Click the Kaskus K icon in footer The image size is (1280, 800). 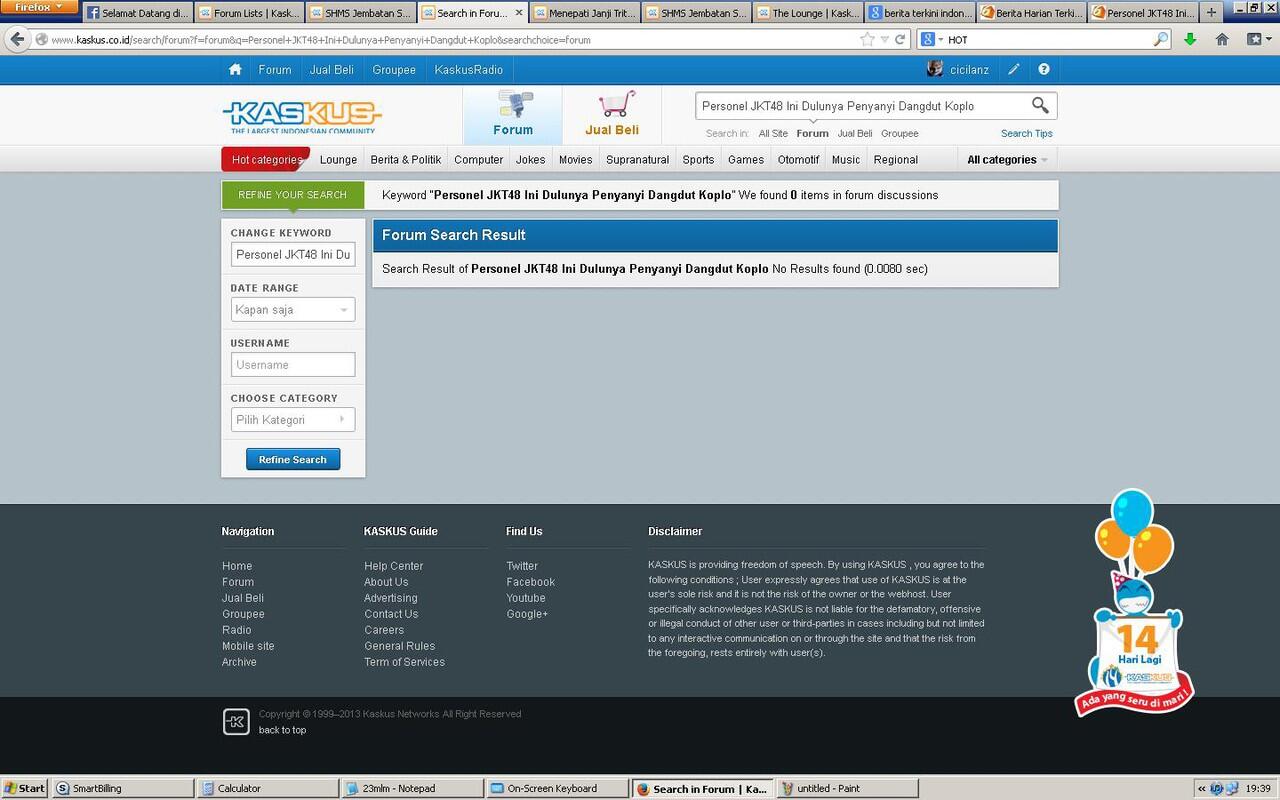click(x=236, y=721)
